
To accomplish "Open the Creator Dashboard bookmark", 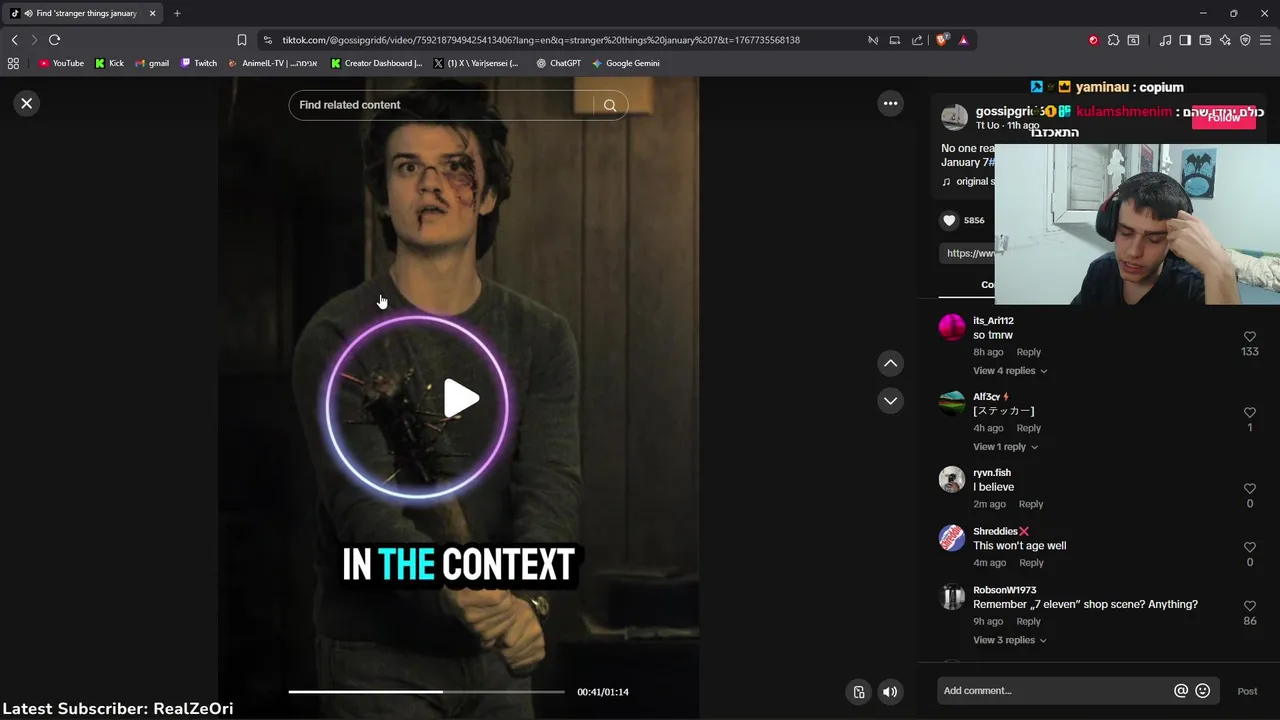I will tap(377, 63).
